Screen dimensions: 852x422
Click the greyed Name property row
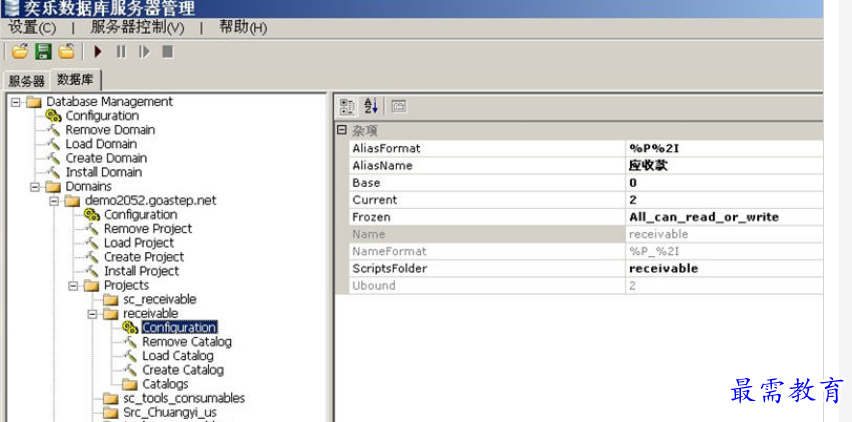click(586, 234)
